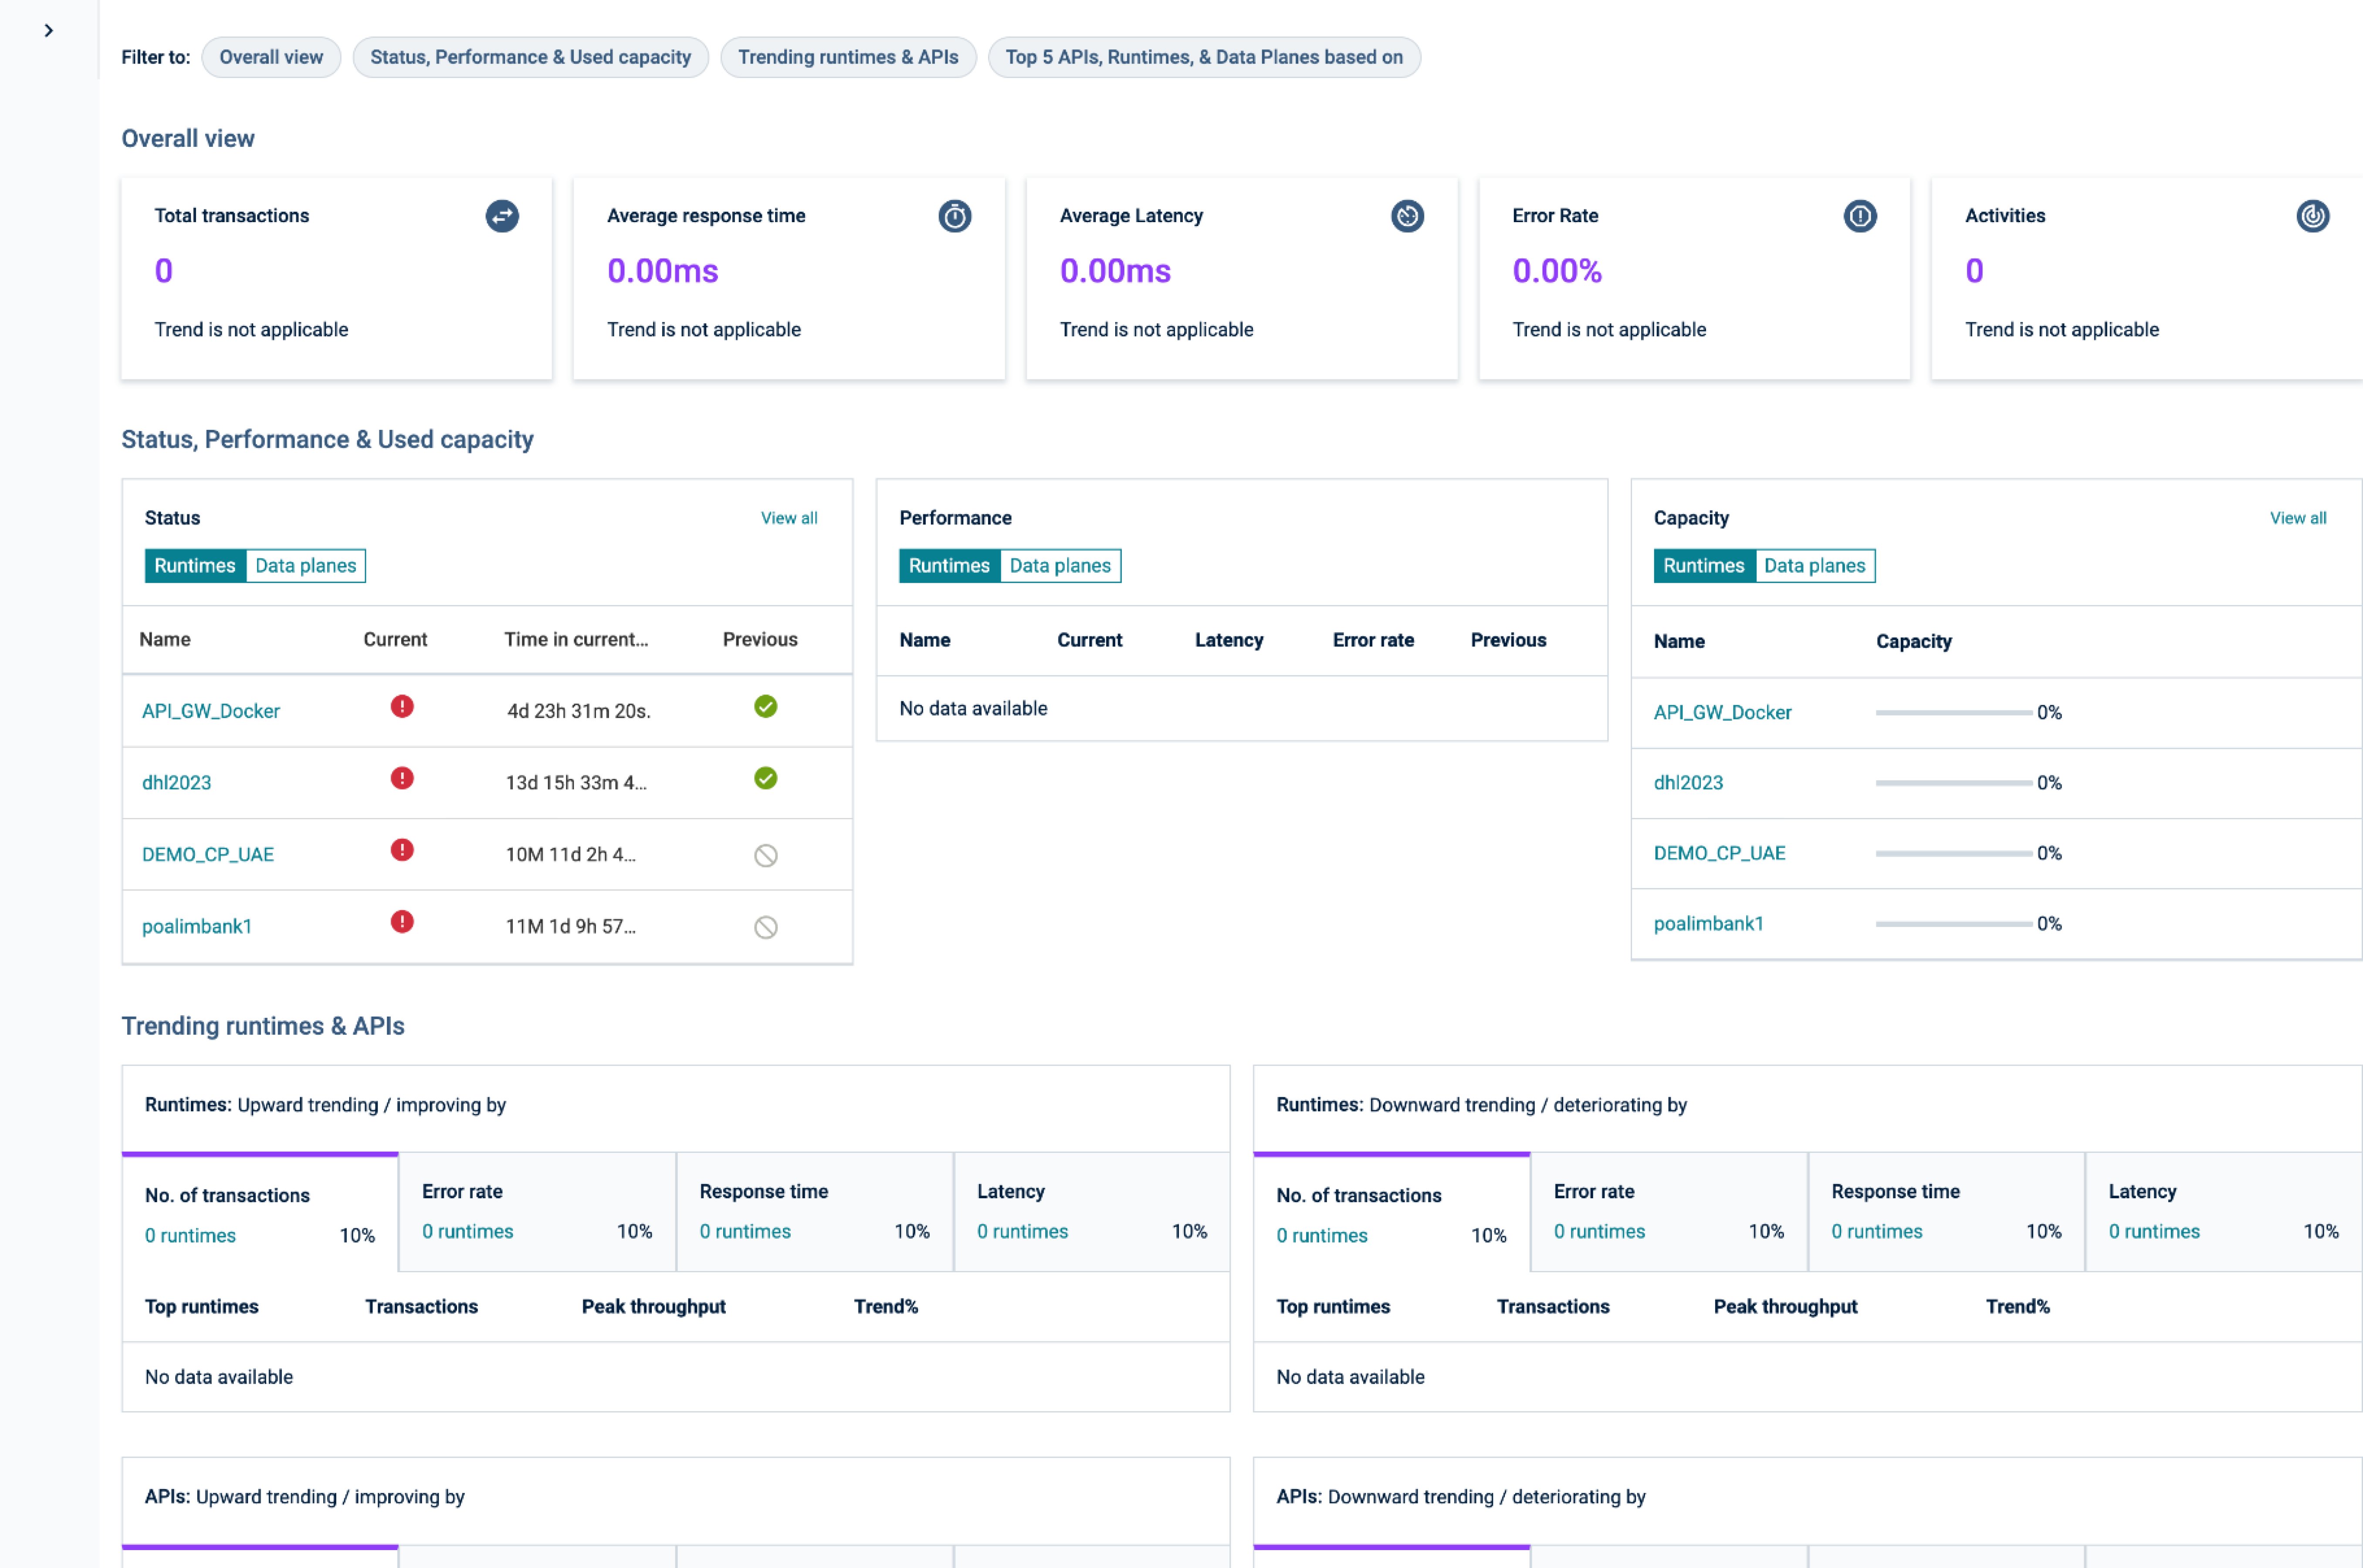Click Latency column header in Performance table
The height and width of the screenshot is (1568, 2363).
click(x=1229, y=641)
